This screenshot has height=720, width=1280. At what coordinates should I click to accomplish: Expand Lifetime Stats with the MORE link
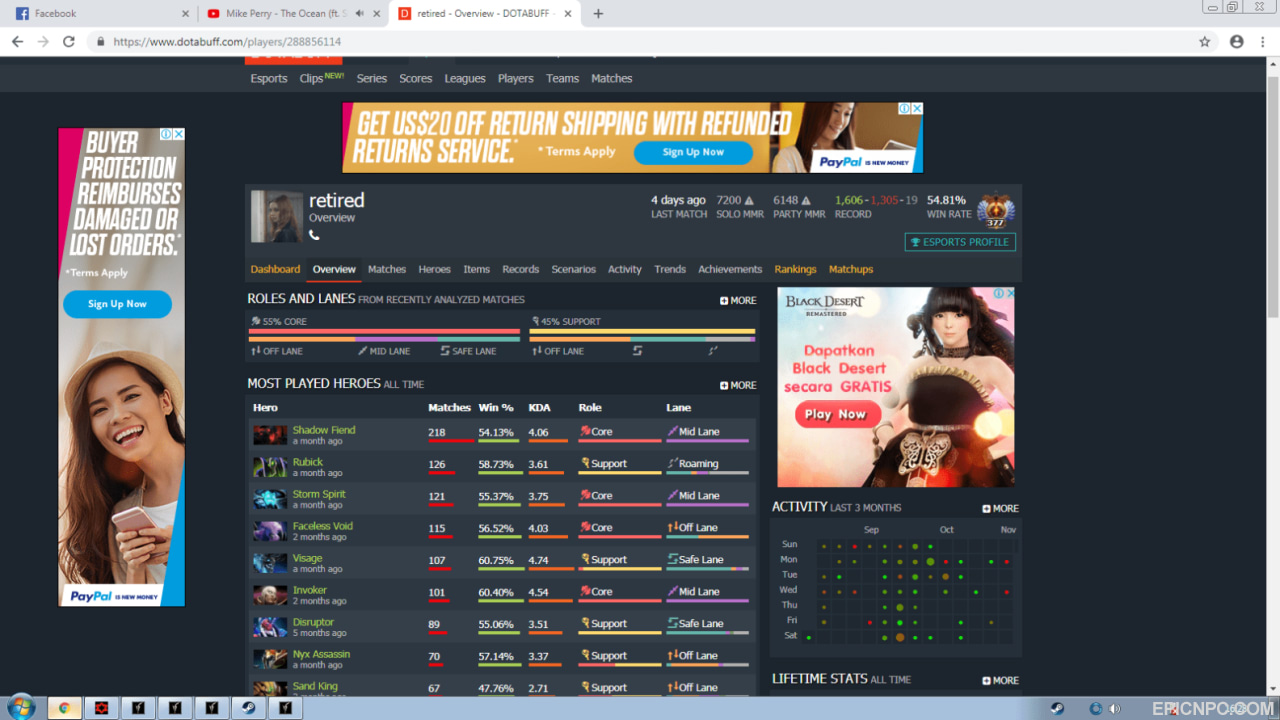click(x=1000, y=680)
